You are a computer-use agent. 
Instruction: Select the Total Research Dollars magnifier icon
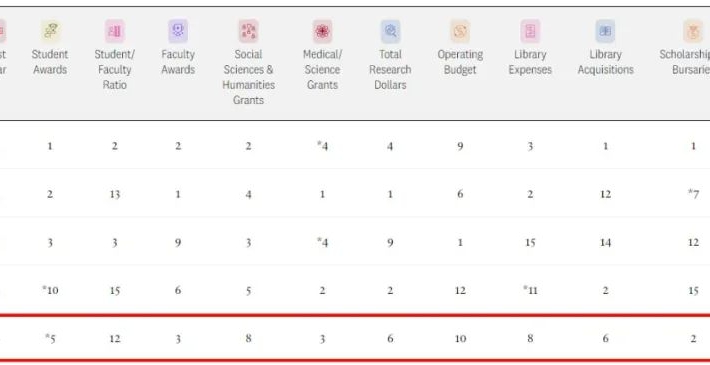[x=390, y=31]
